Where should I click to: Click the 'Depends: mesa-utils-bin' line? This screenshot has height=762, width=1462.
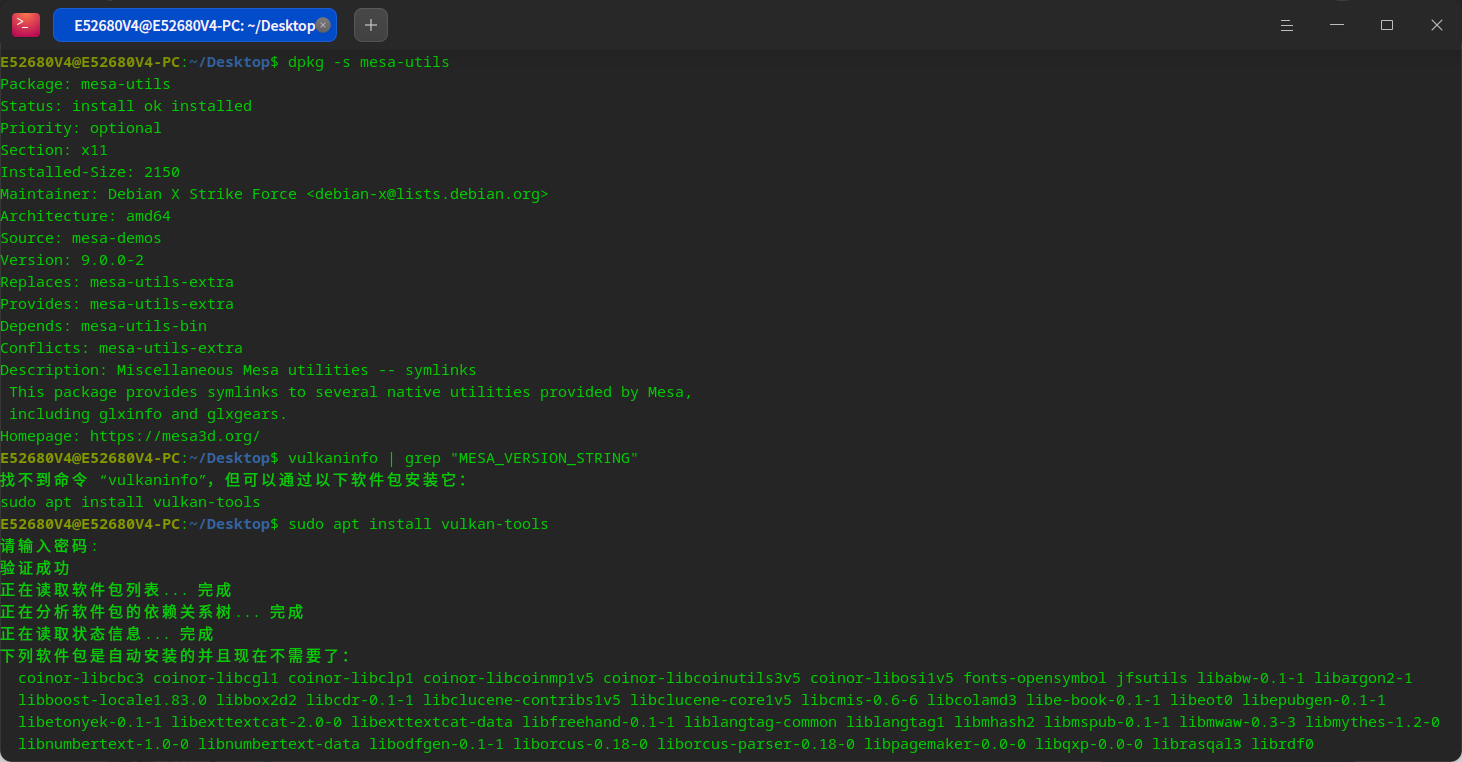[104, 326]
